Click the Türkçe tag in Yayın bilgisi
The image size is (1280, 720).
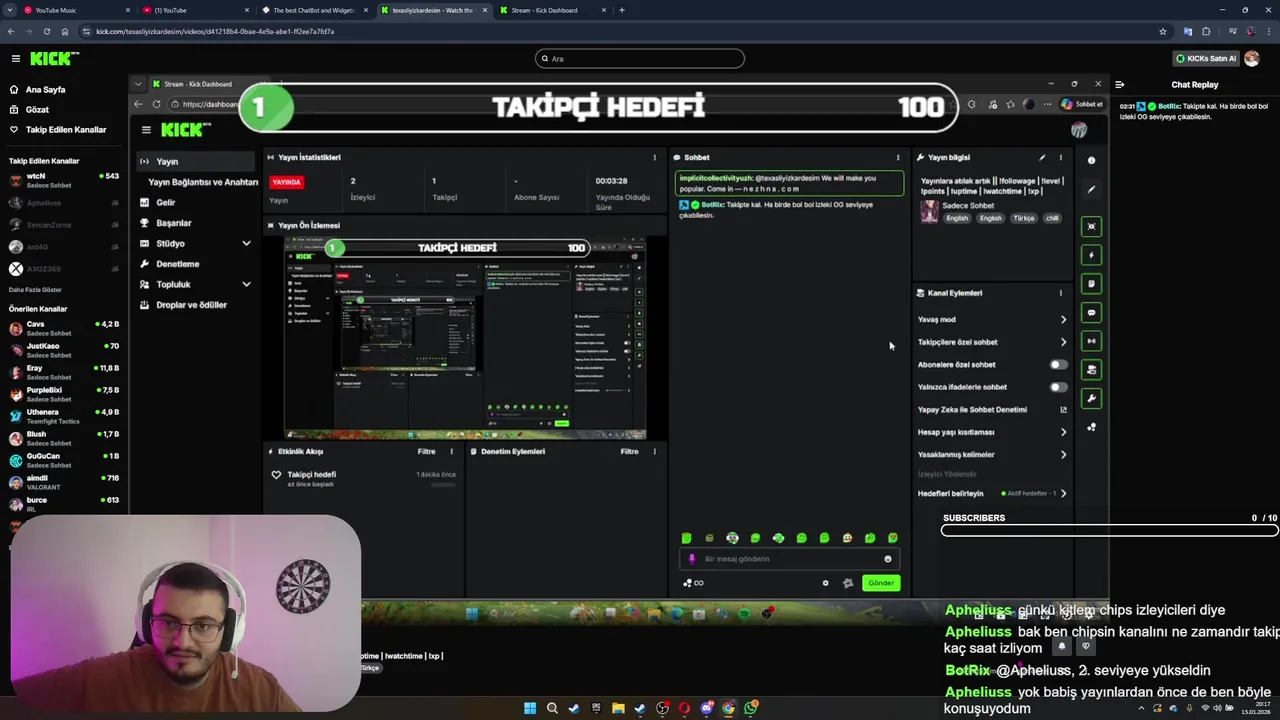(1024, 218)
